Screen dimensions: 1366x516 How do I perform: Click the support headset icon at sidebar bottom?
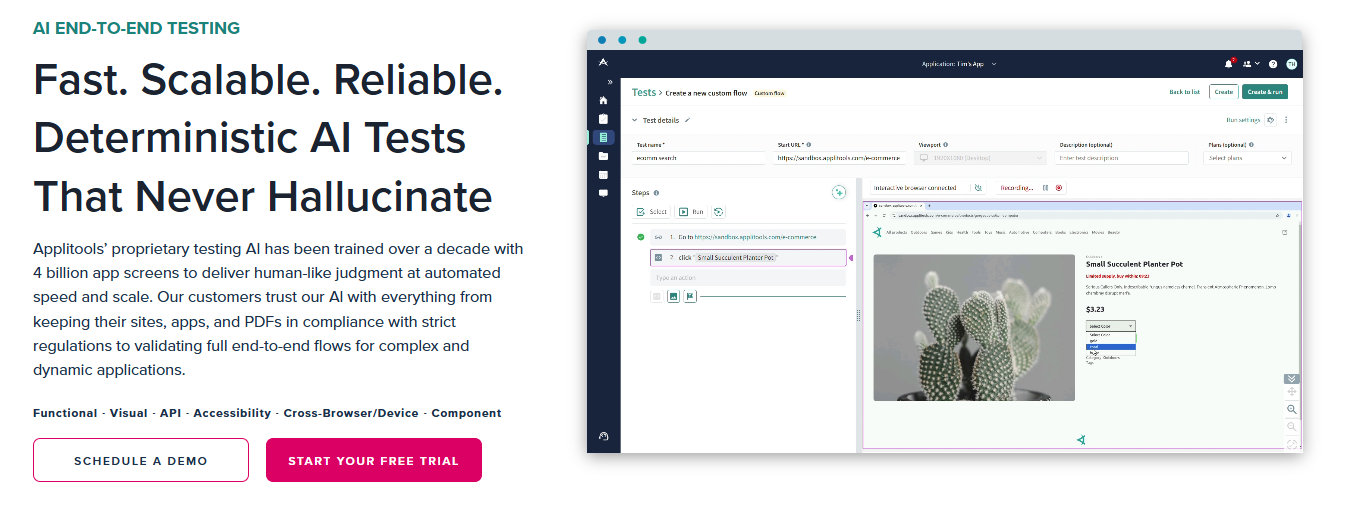(603, 436)
